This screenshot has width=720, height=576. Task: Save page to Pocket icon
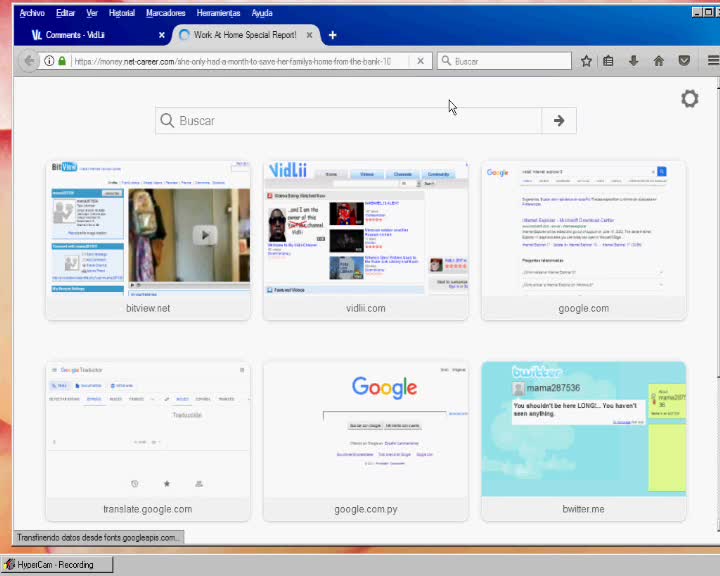click(x=684, y=61)
